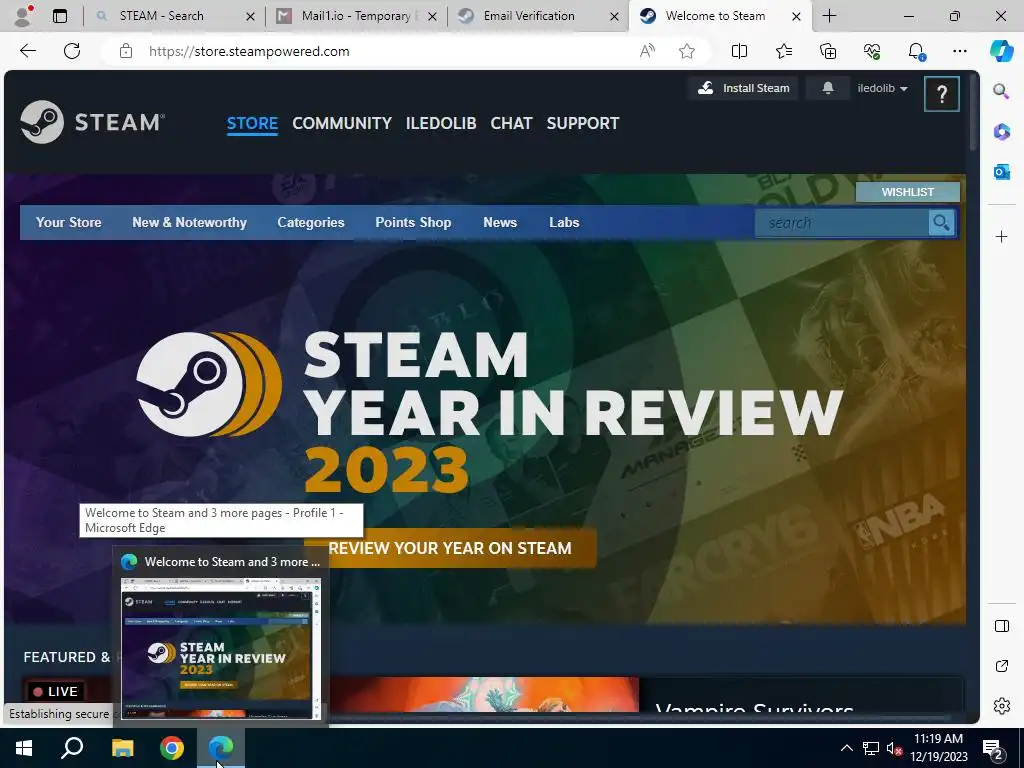
Task: Go back with the browser arrow
Action: point(27,51)
